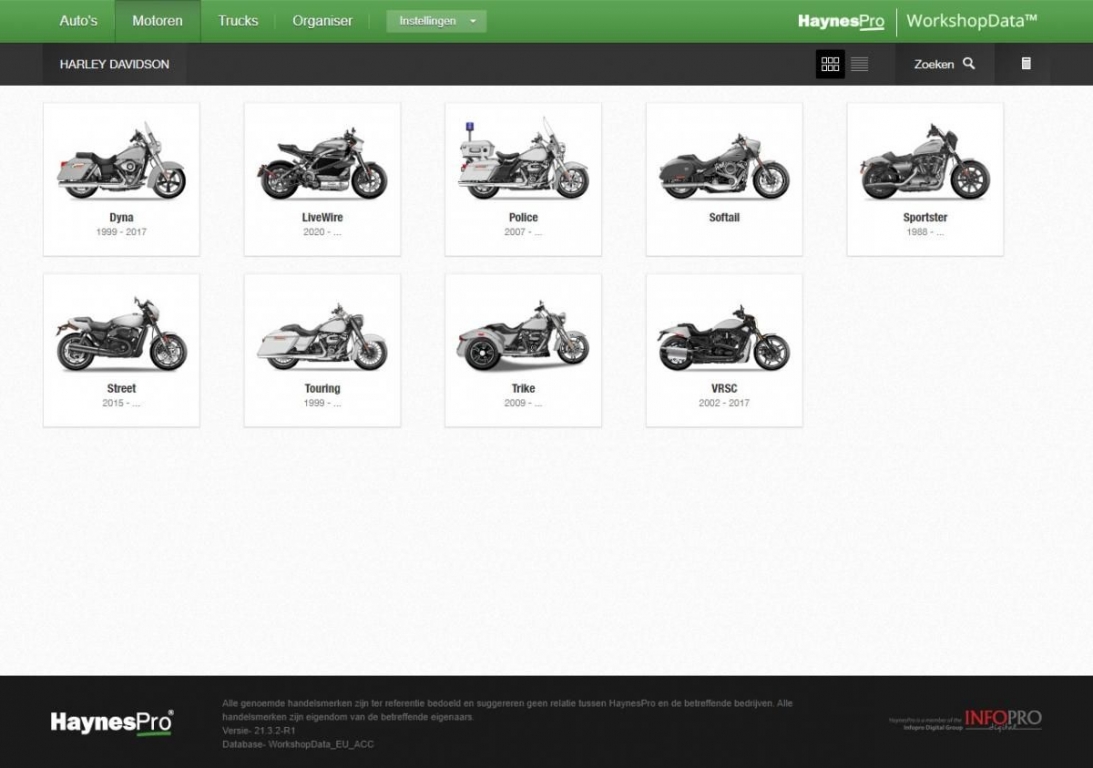This screenshot has height=768, width=1093.
Task: Select the Police motorcycle image
Action: click(523, 160)
